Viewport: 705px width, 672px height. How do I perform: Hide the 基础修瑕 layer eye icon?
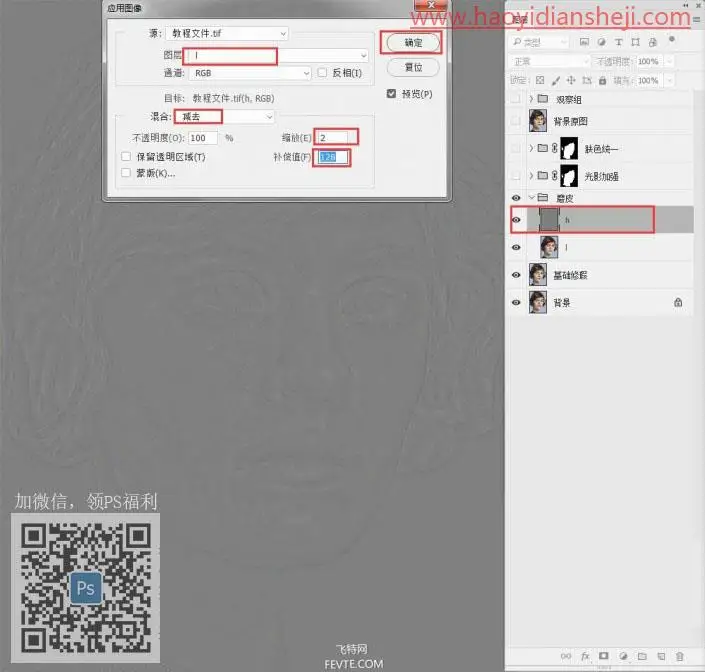point(516,275)
